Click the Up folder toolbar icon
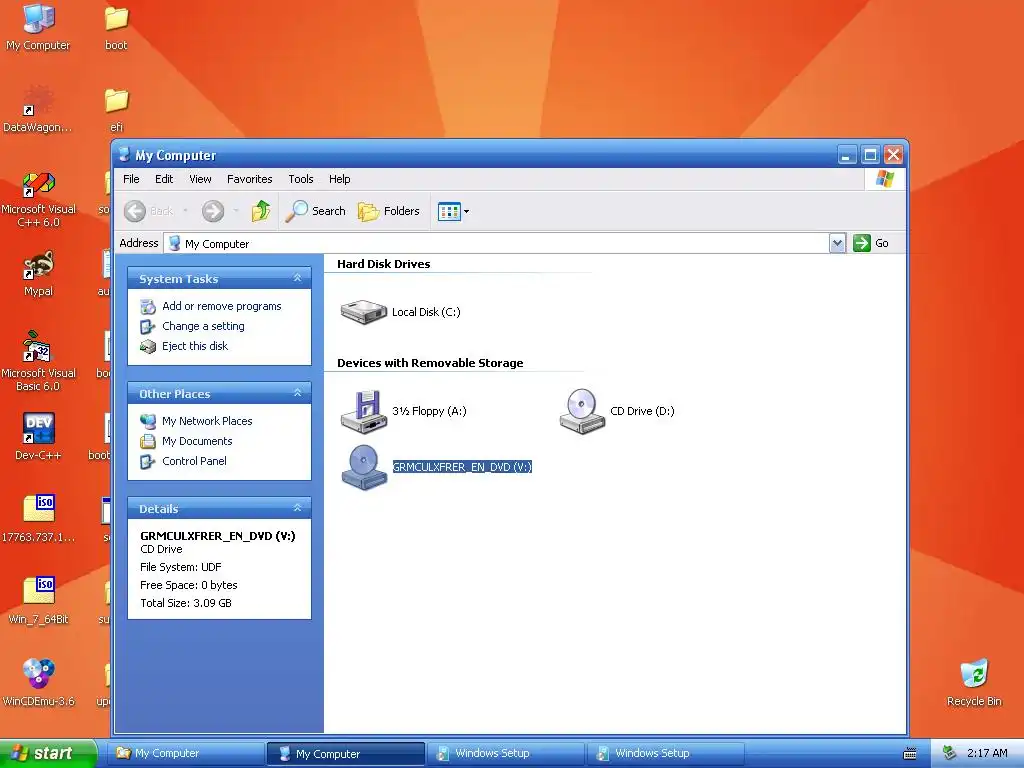The width and height of the screenshot is (1024, 768). coord(261,211)
